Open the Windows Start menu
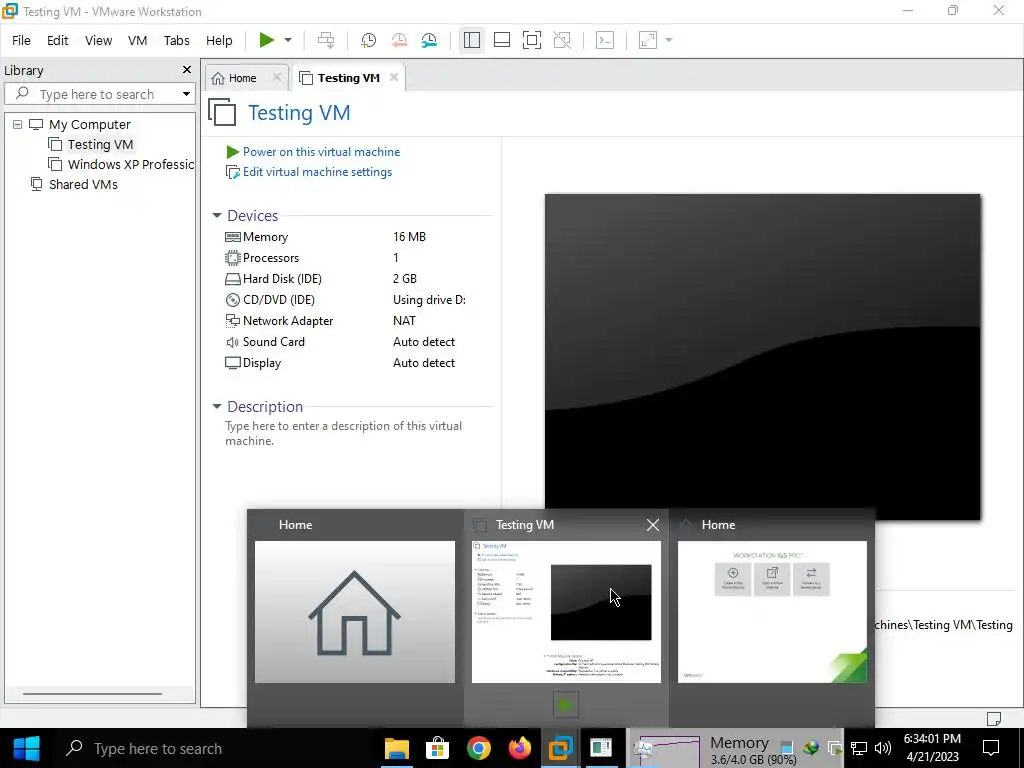1024x768 pixels. [26, 748]
